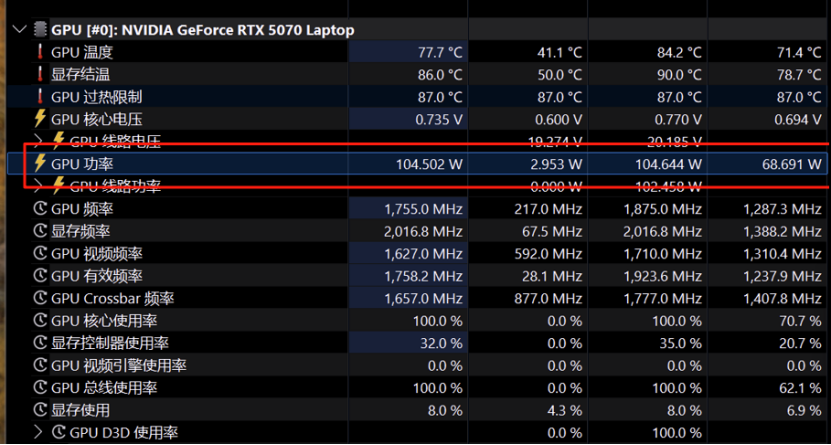This screenshot has width=831, height=445.
Task: Click the memory clock minimum 67.5 MHz
Action: click(553, 232)
